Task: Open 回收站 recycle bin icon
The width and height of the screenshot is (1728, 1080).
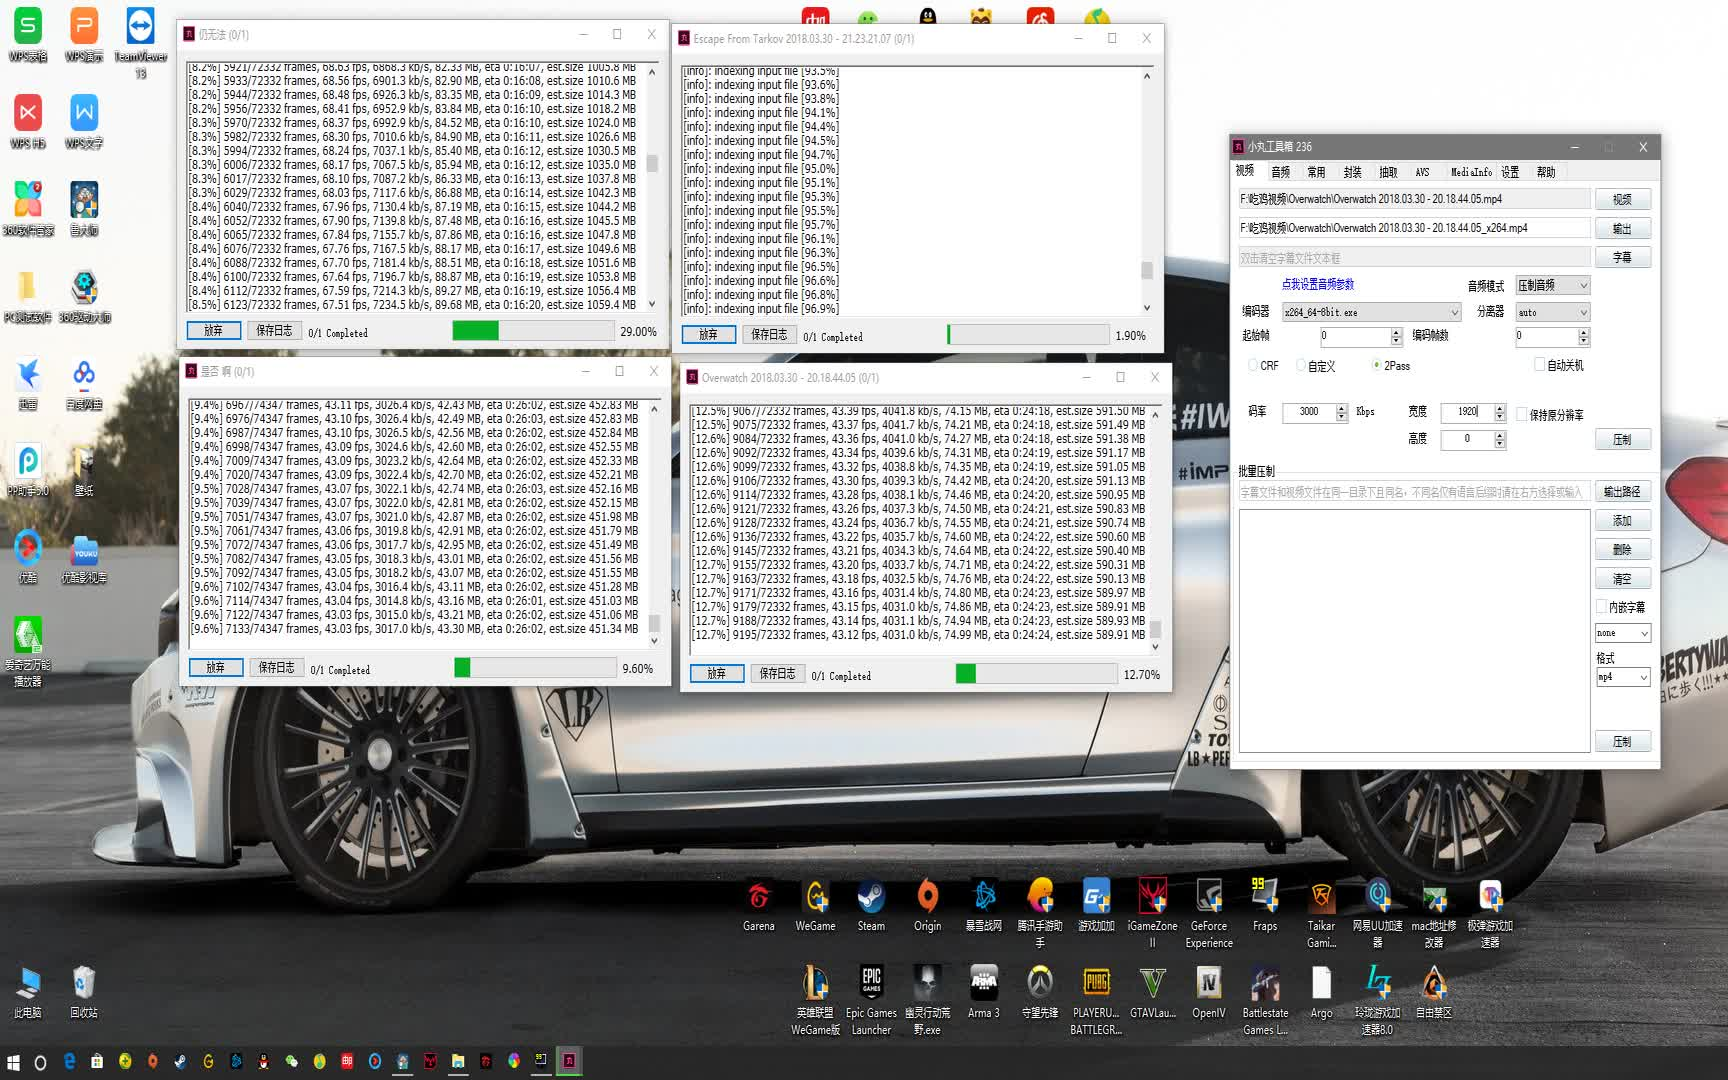Action: pyautogui.click(x=84, y=992)
